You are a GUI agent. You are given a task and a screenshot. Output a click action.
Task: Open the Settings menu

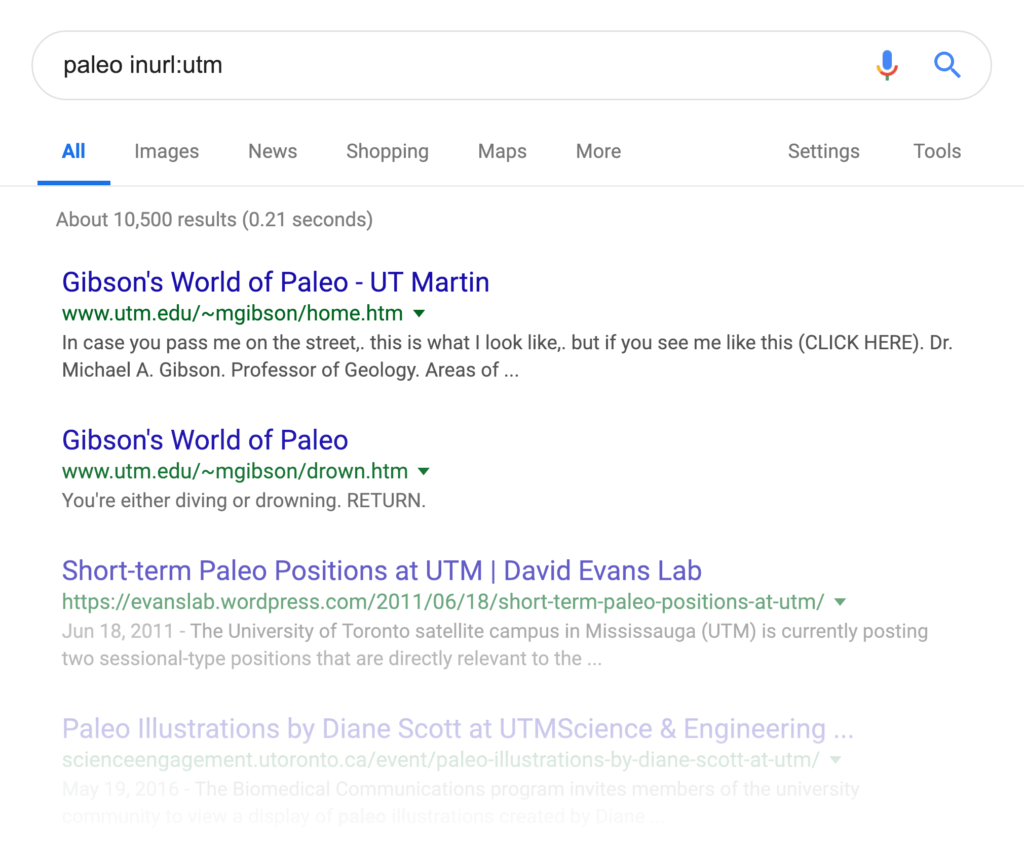coord(823,151)
